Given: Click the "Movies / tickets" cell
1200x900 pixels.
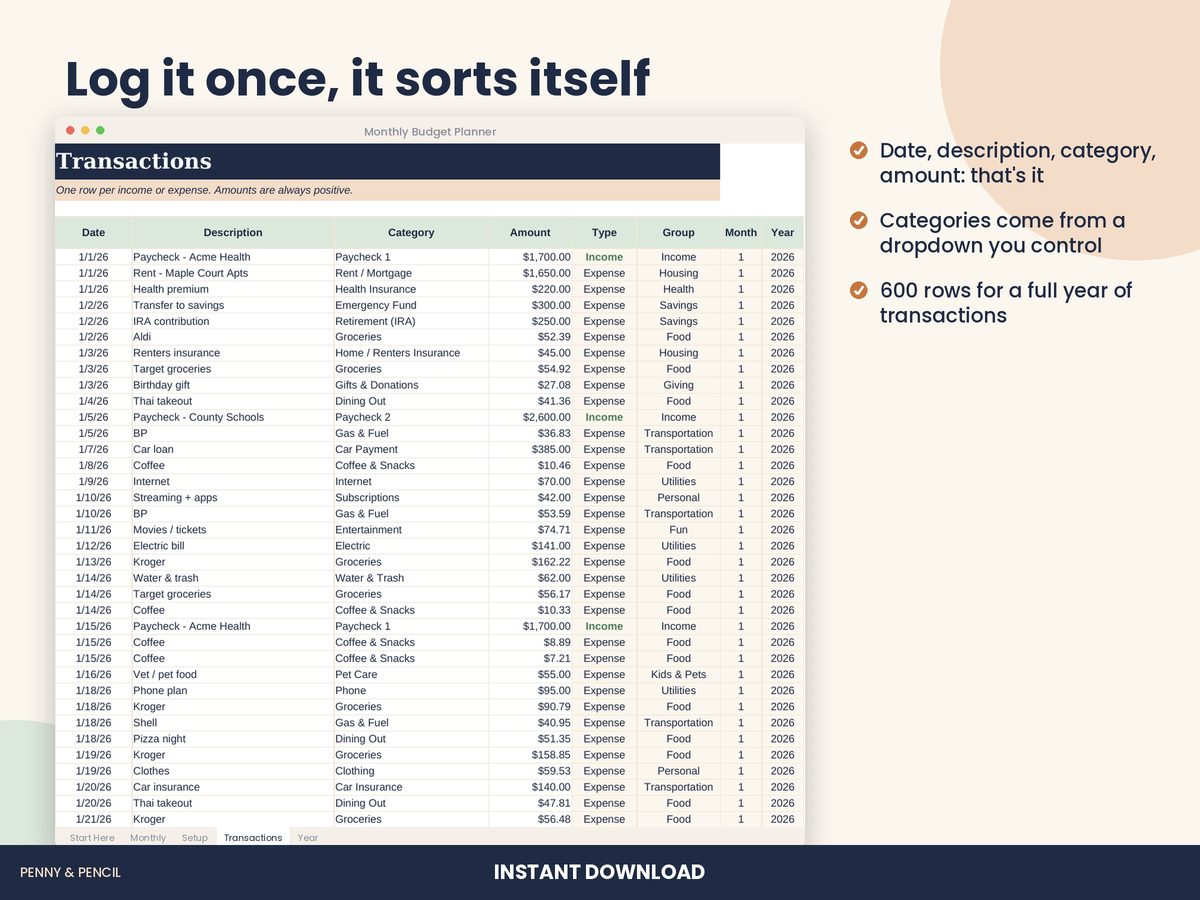Looking at the screenshot, I should (x=233, y=530).
